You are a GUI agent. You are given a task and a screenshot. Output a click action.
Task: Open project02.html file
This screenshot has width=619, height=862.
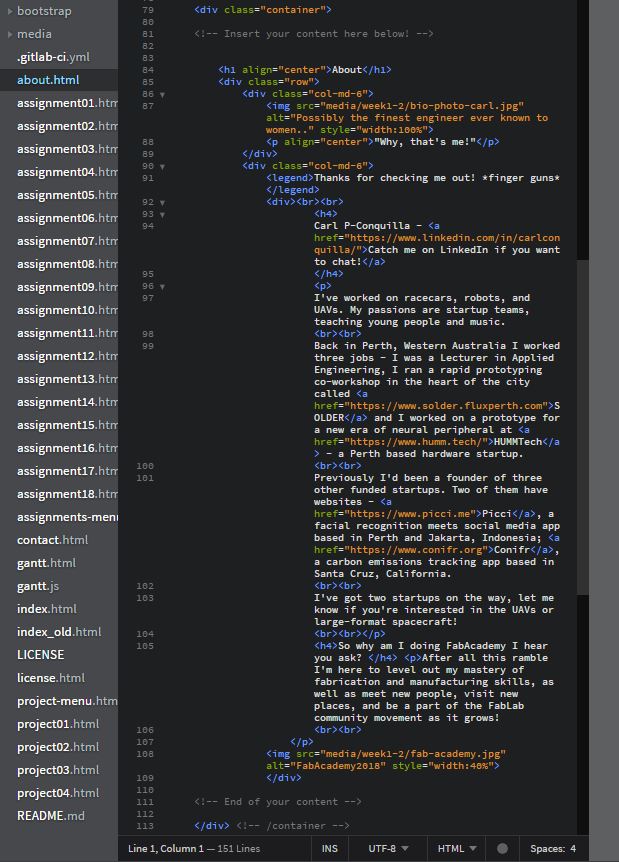coord(58,748)
